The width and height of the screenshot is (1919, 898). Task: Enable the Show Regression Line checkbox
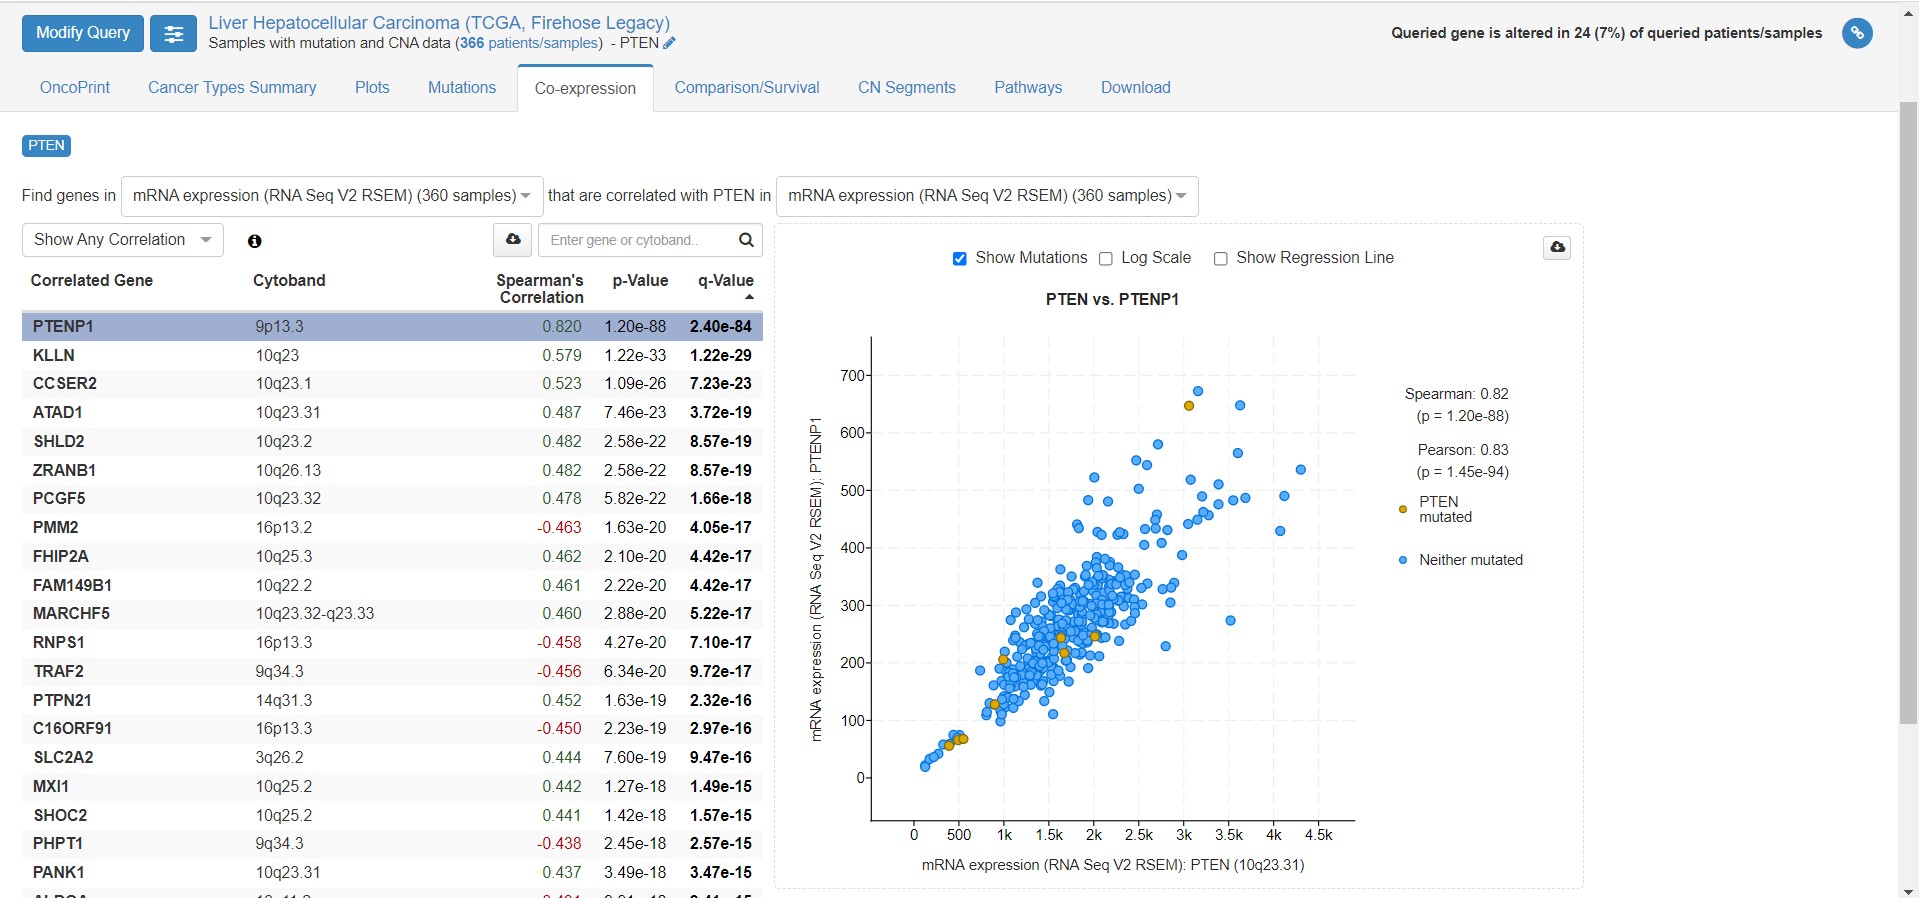click(1220, 259)
